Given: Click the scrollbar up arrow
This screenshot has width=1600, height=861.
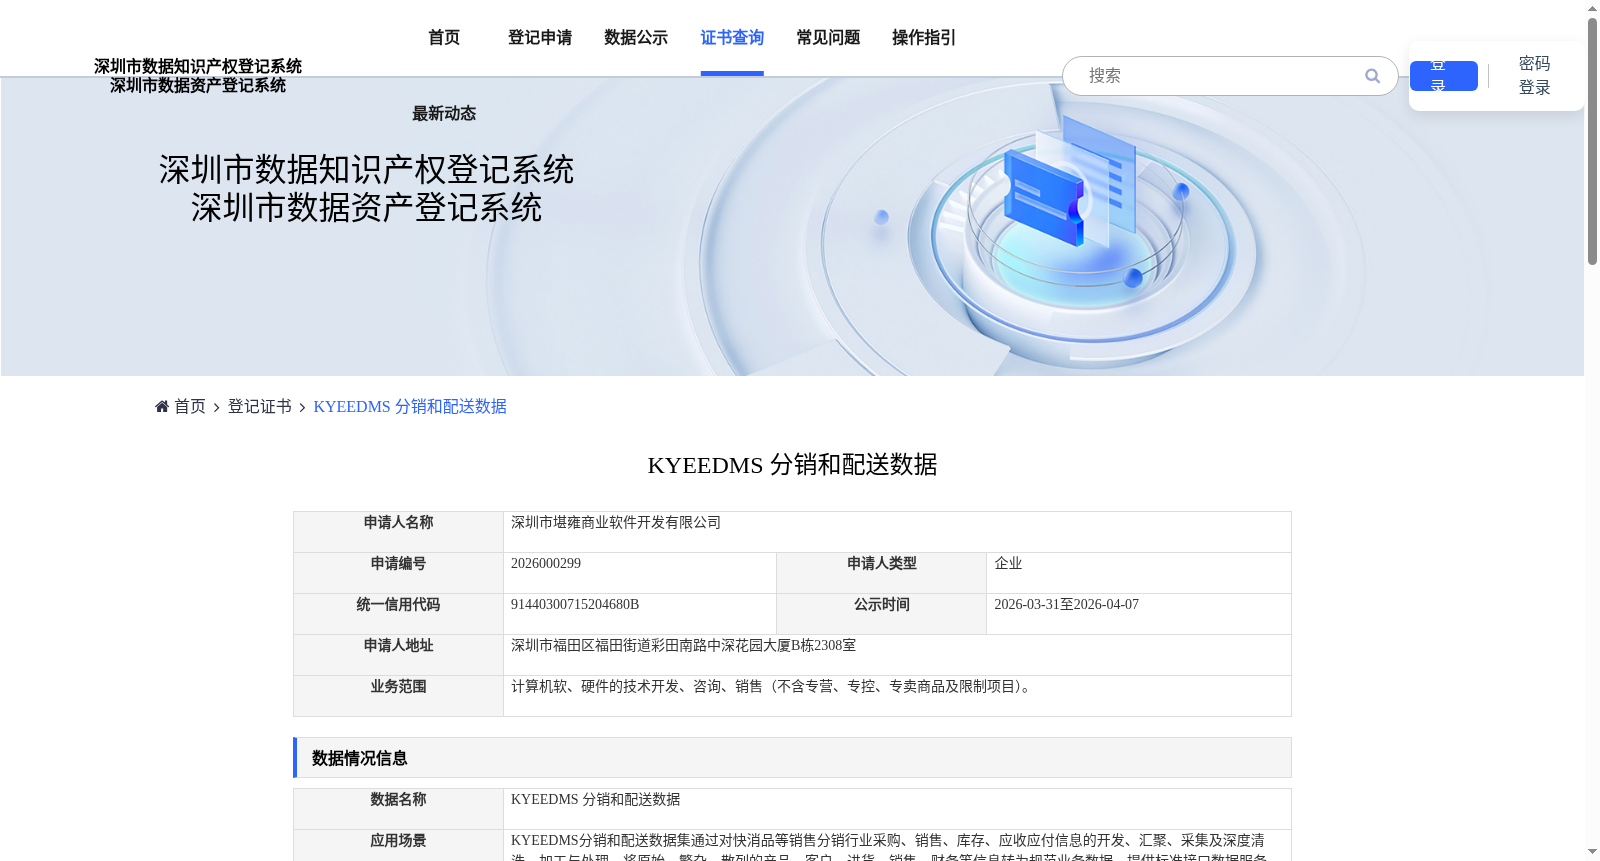Looking at the screenshot, I should [x=1592, y=8].
